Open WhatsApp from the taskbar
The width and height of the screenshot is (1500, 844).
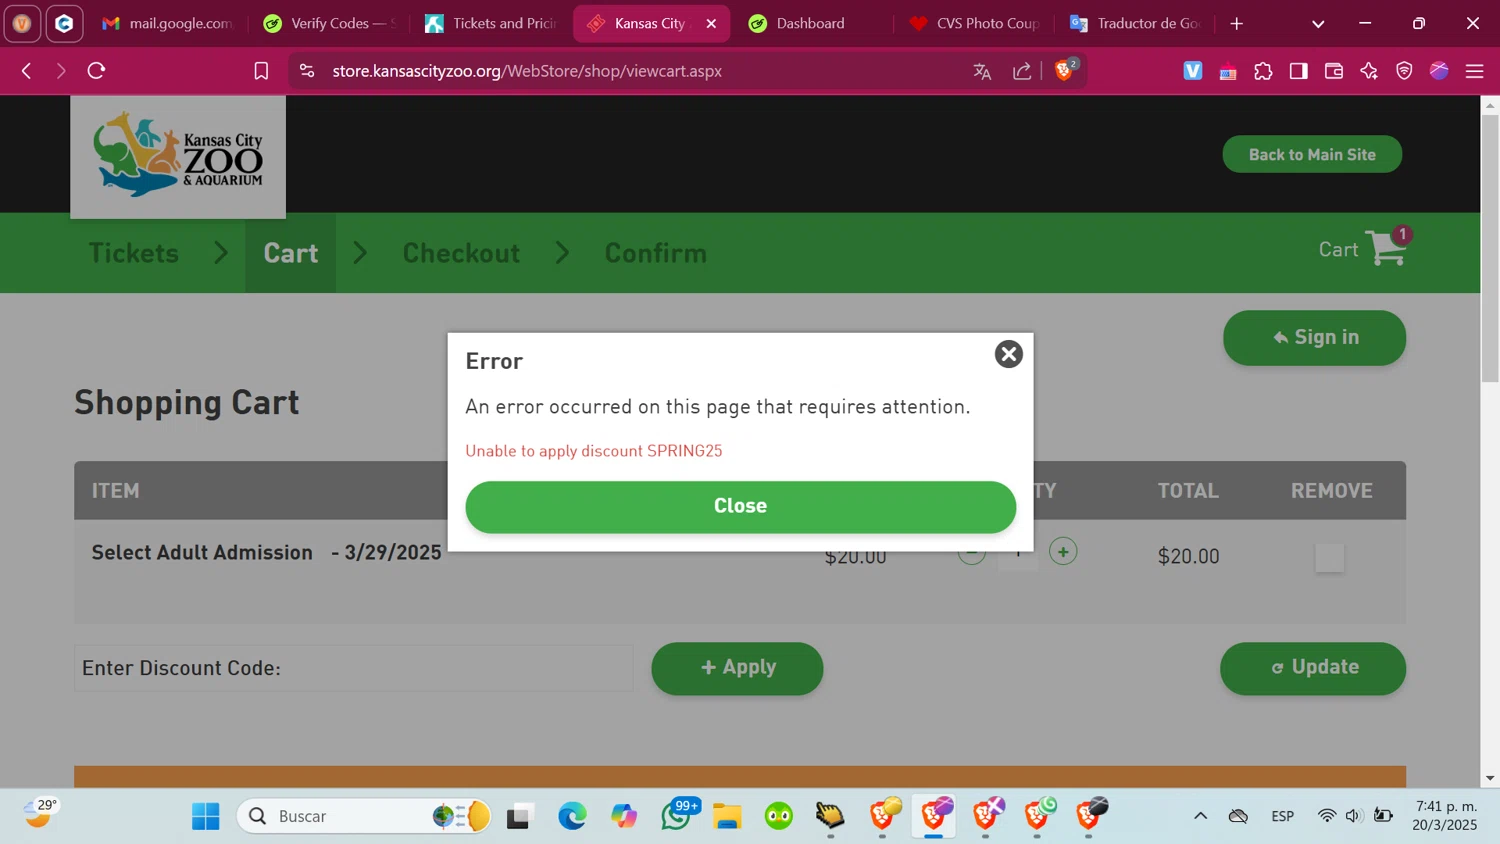pos(677,816)
